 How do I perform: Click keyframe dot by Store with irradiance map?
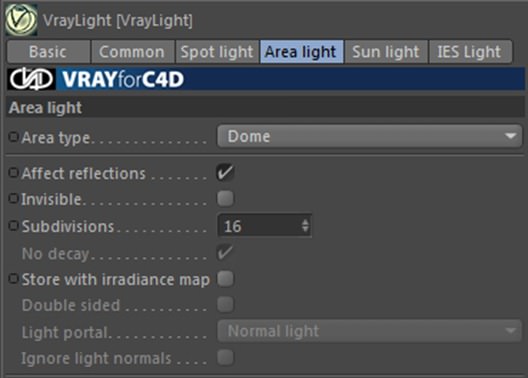tap(13, 279)
